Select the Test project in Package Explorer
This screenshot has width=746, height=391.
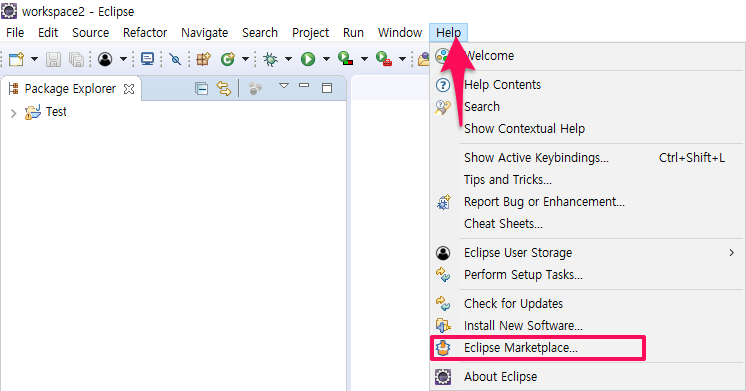point(46,112)
